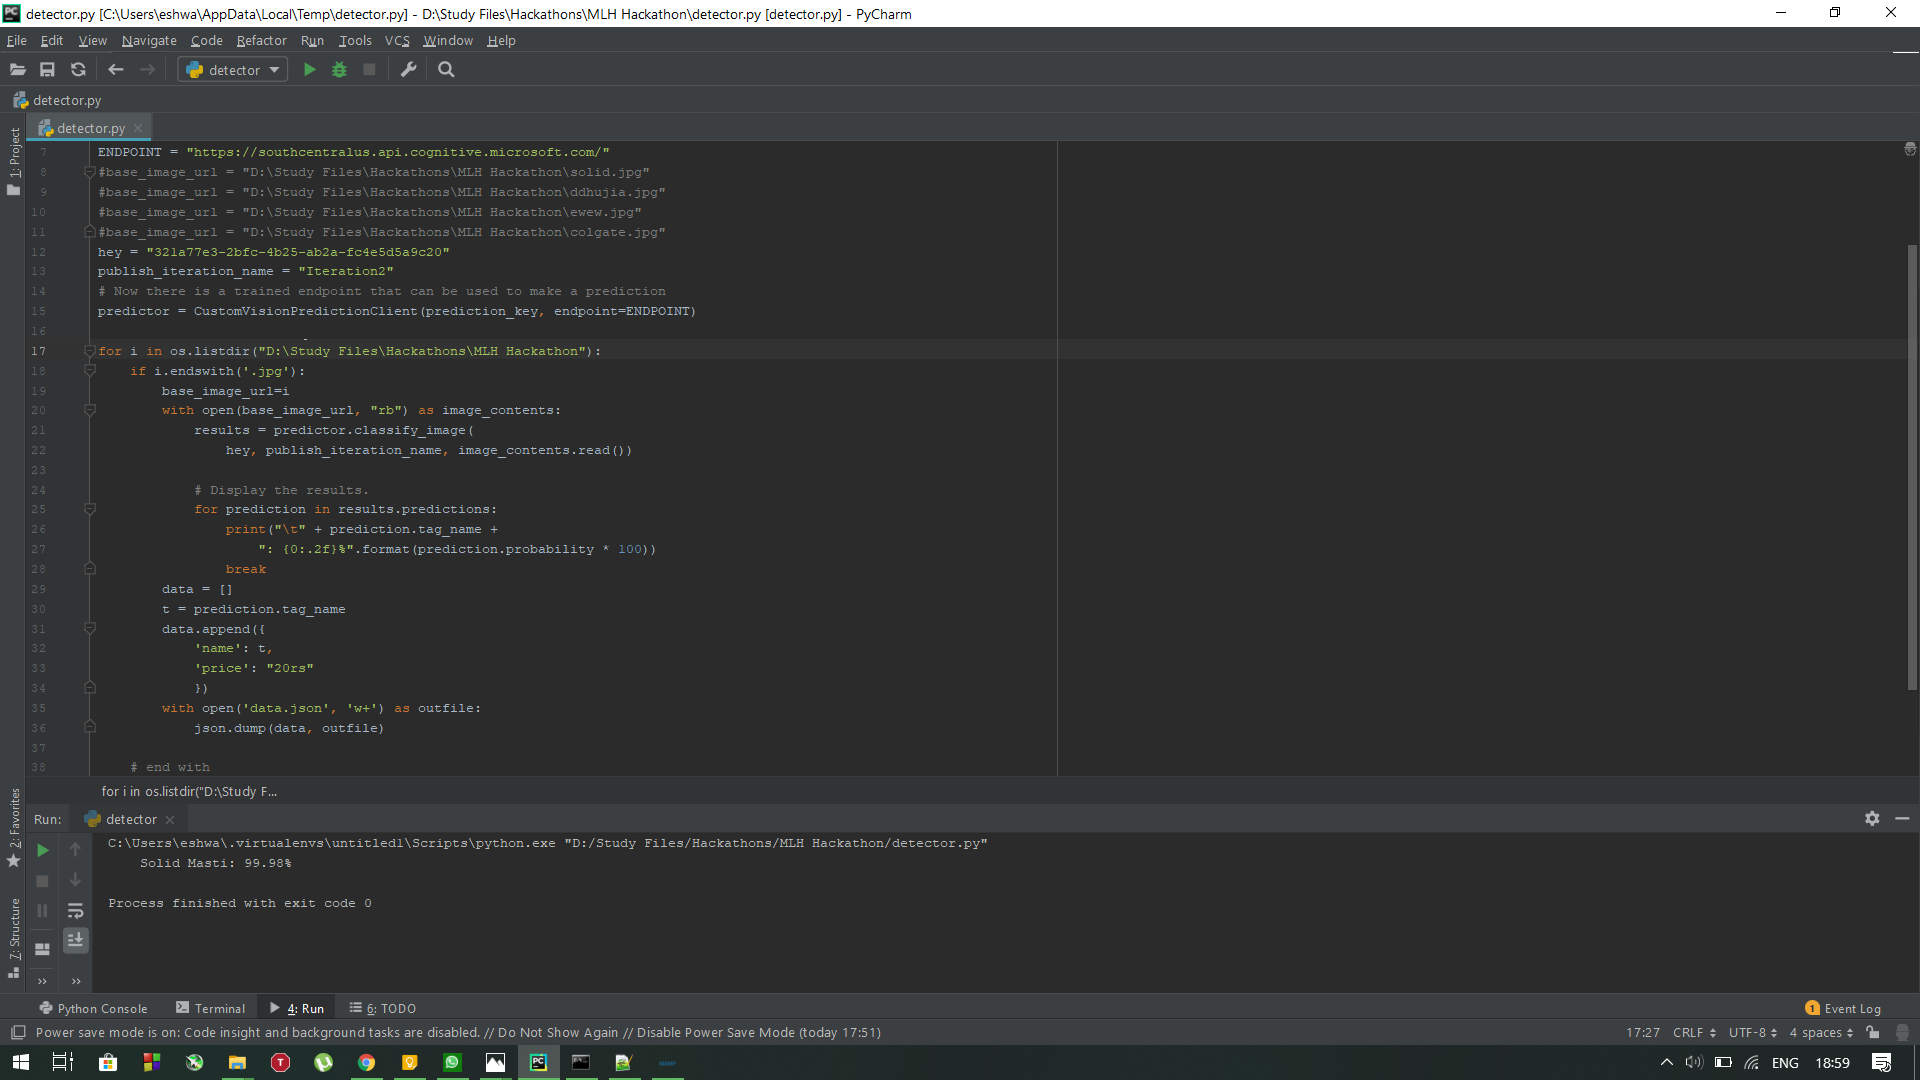Open the Refactor menu
This screenshot has width=1920, height=1080.
click(x=261, y=41)
